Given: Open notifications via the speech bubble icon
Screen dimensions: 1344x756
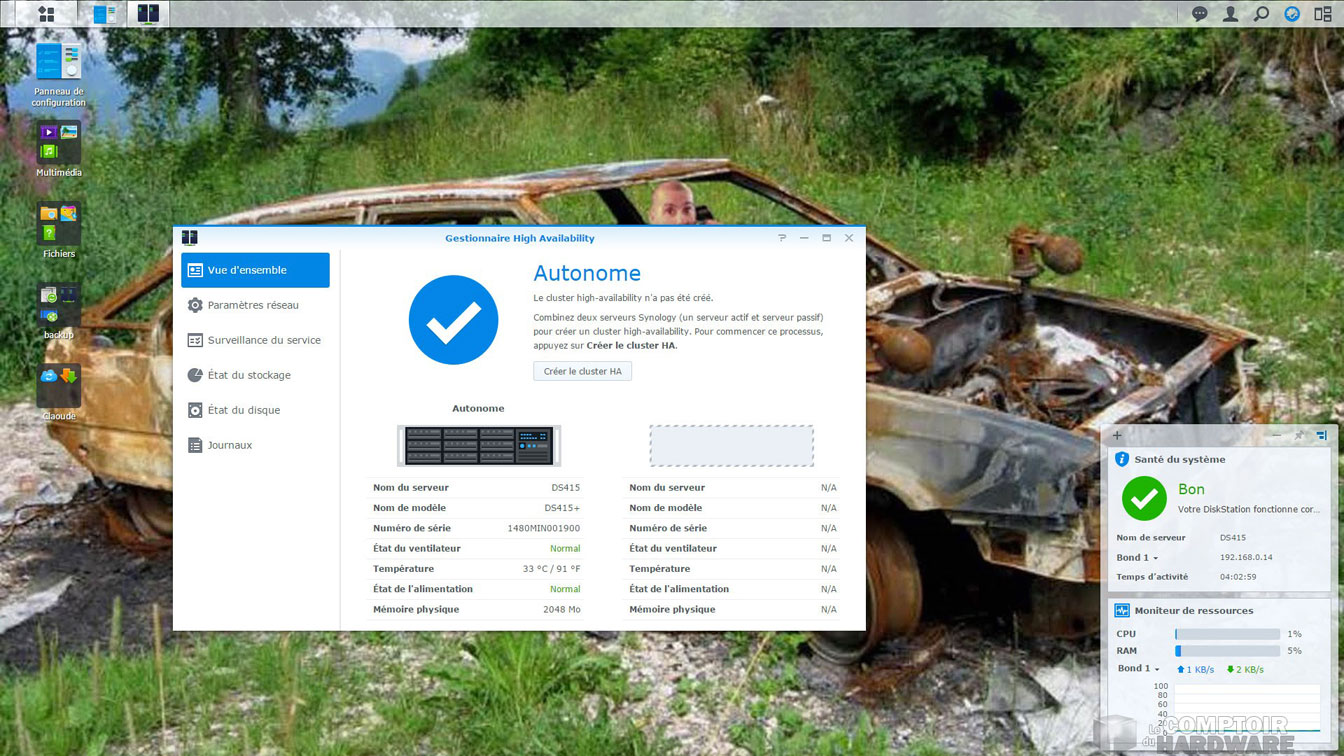Looking at the screenshot, I should coord(1199,14).
